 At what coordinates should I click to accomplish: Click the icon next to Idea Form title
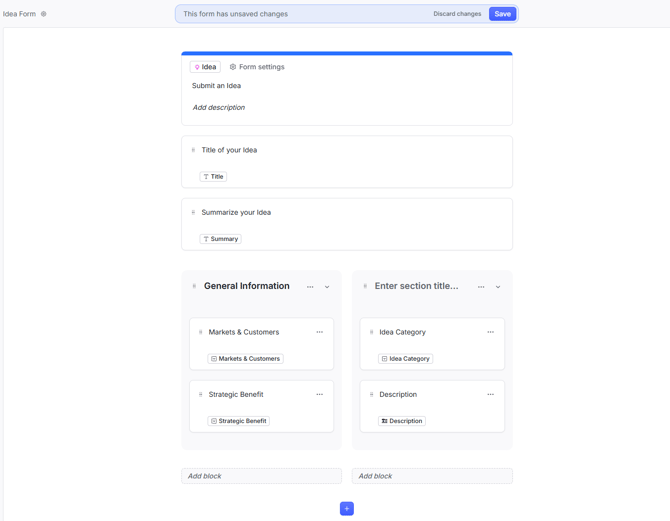click(x=44, y=14)
